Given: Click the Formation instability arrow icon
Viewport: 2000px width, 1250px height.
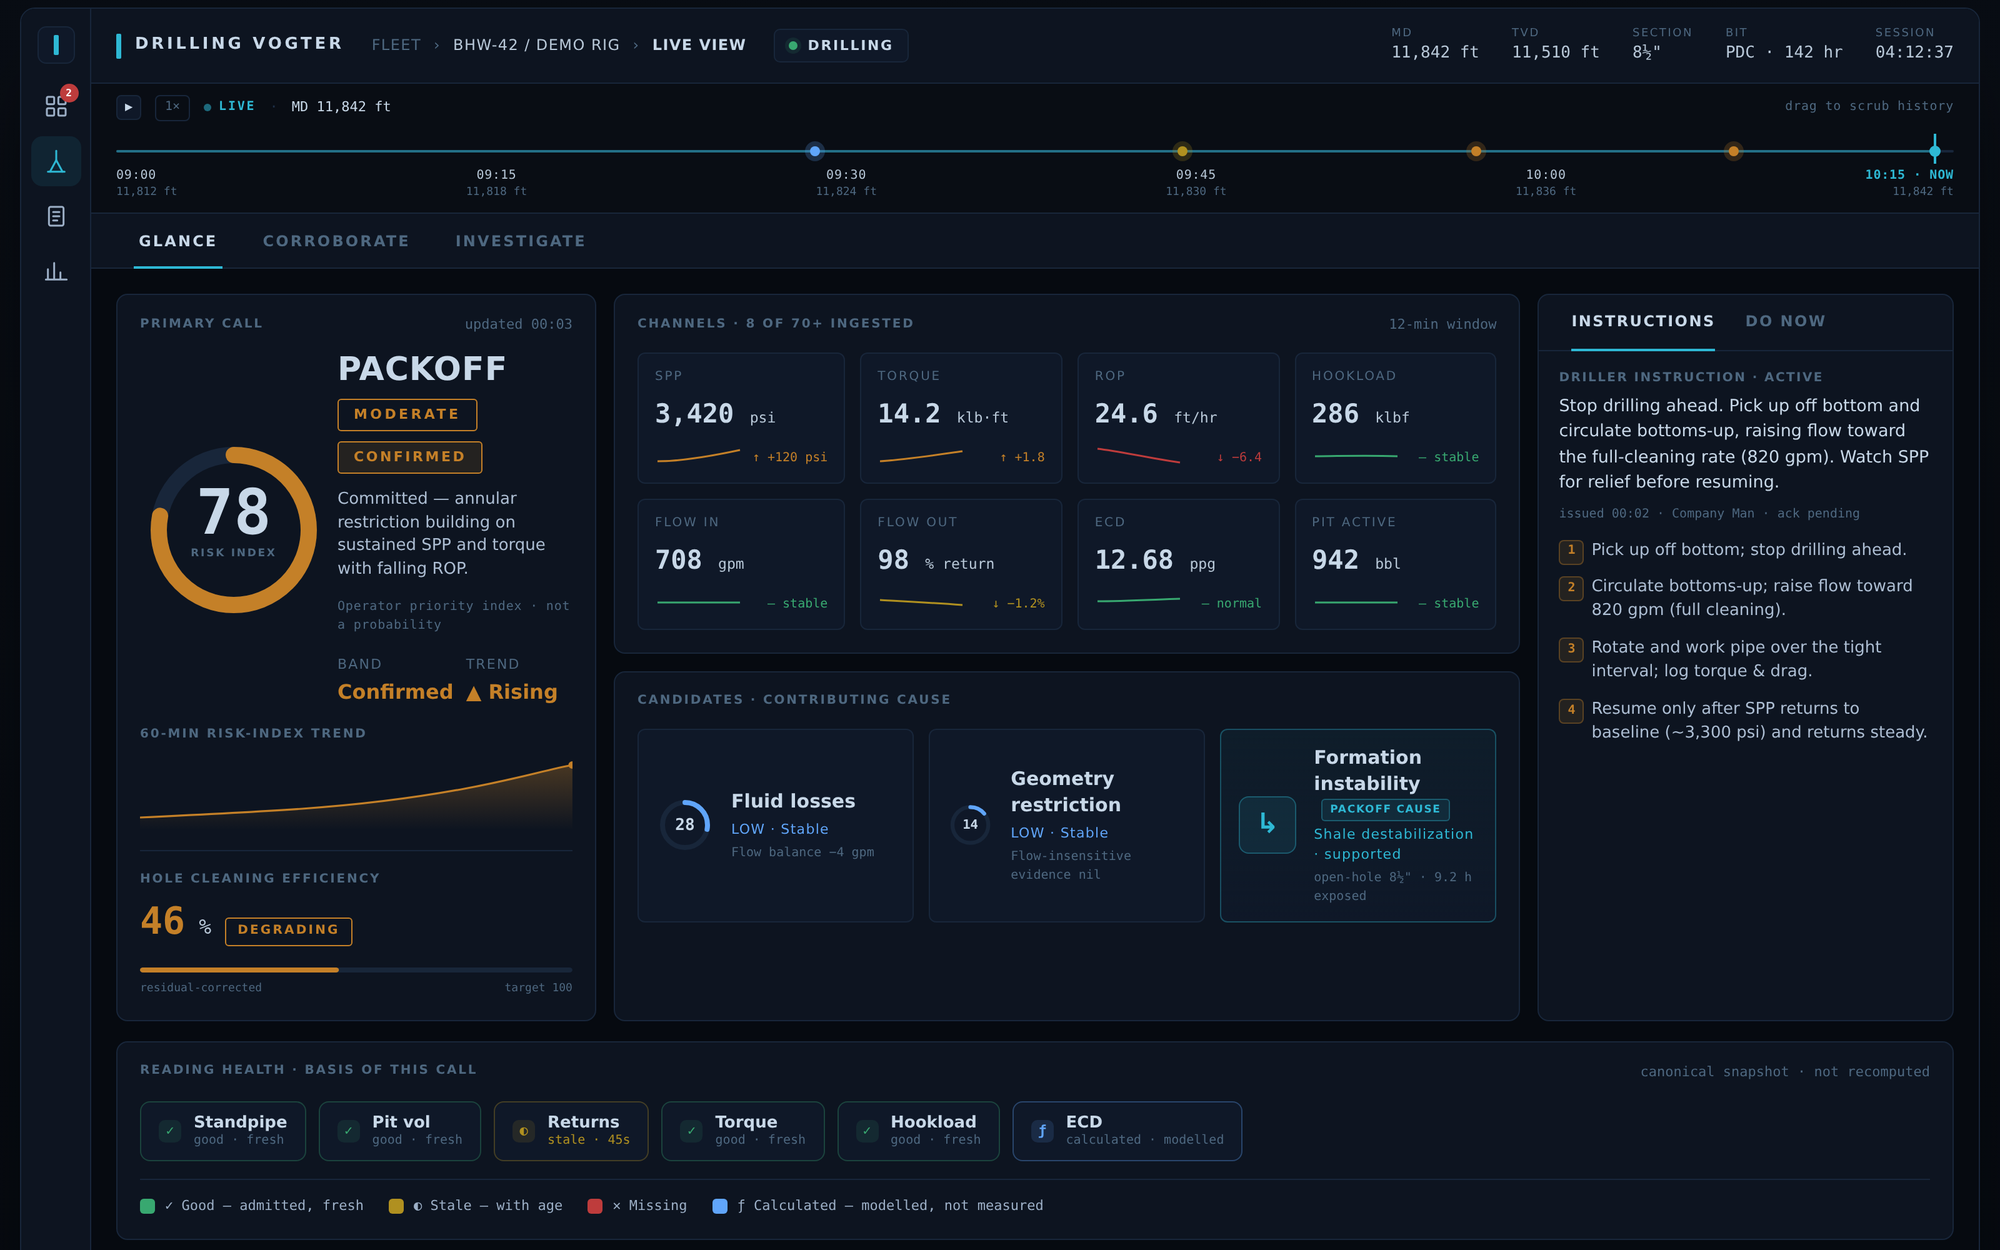Looking at the screenshot, I should 1267,824.
